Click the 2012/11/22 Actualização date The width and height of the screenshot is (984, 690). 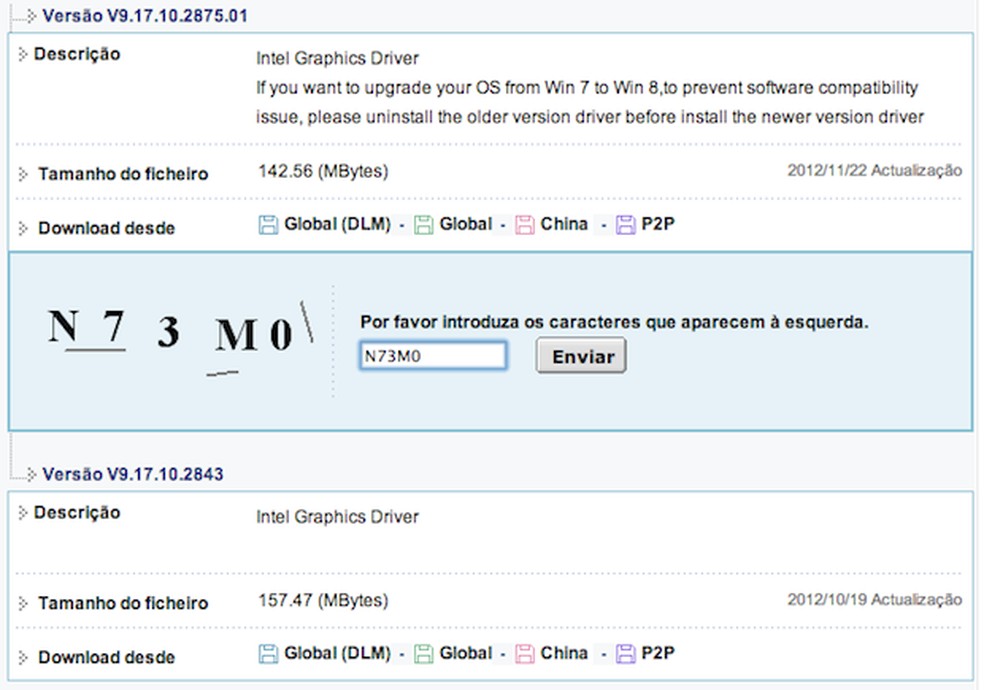(x=874, y=170)
